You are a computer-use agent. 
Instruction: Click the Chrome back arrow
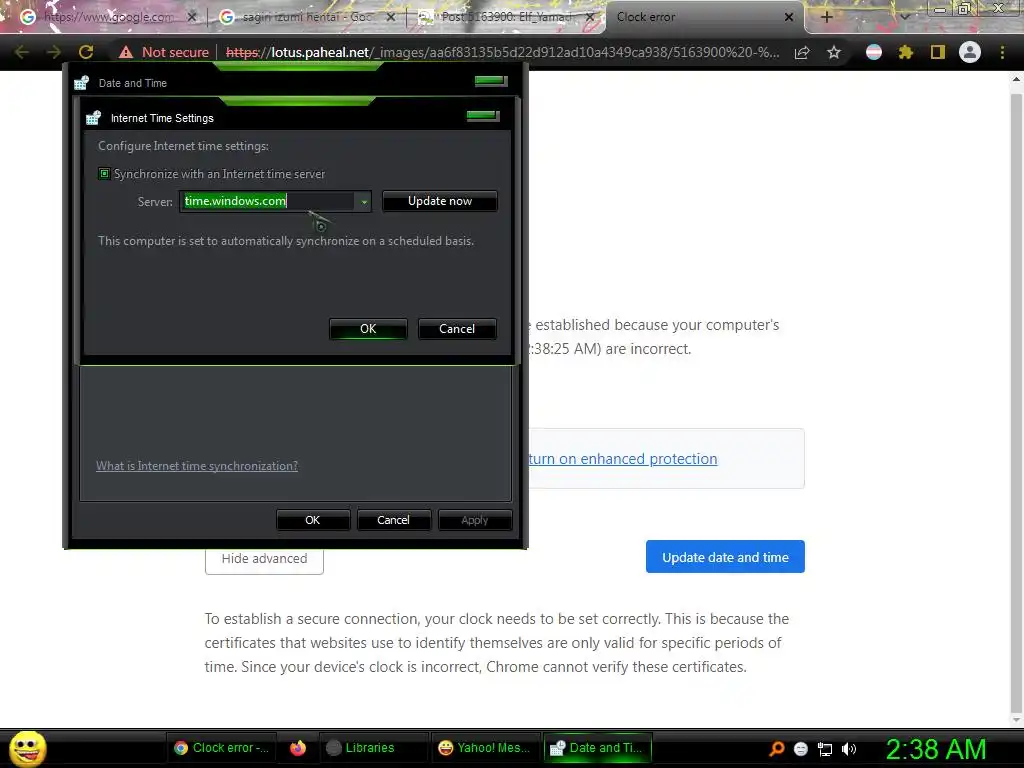coord(21,52)
